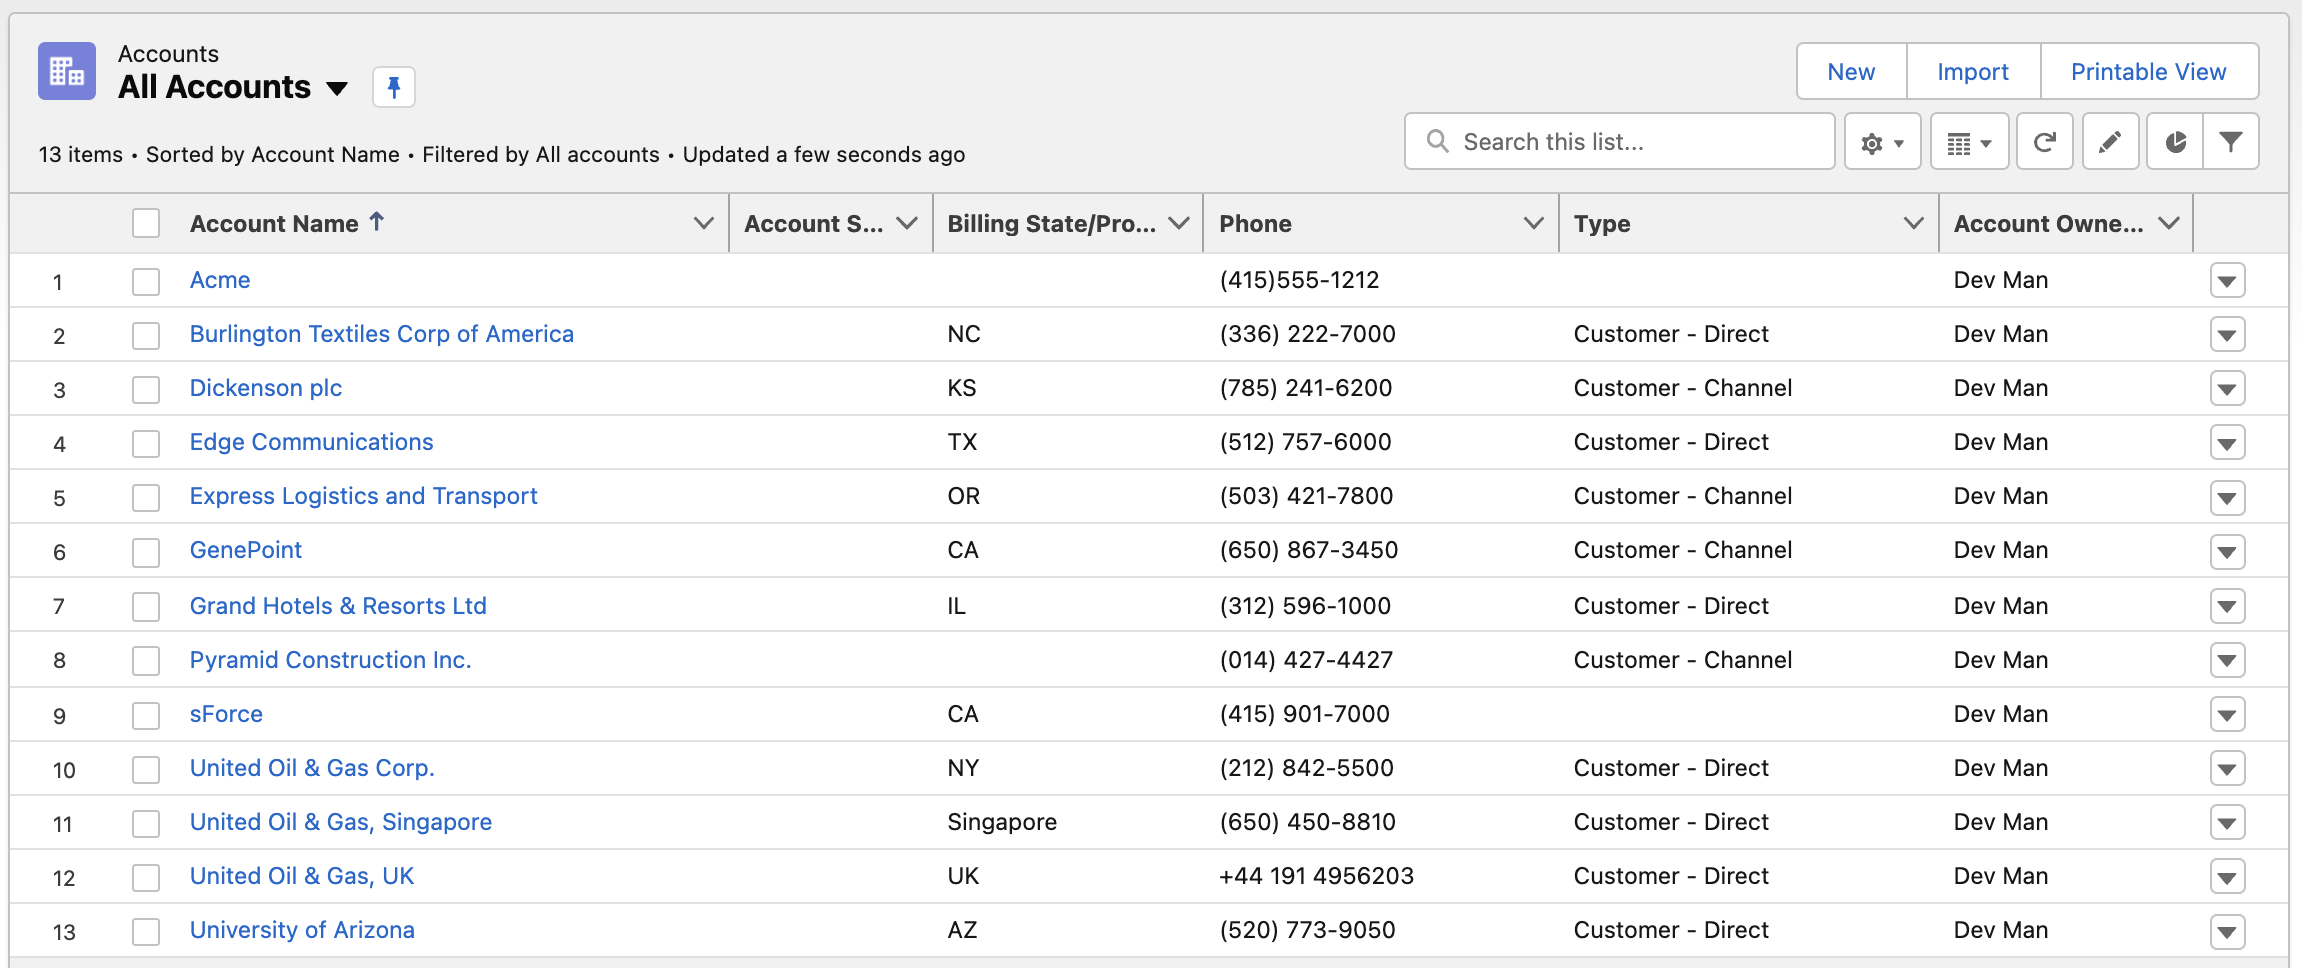Screen dimensions: 2302x968
Task: Open list view controls gear menu
Action: [1882, 142]
